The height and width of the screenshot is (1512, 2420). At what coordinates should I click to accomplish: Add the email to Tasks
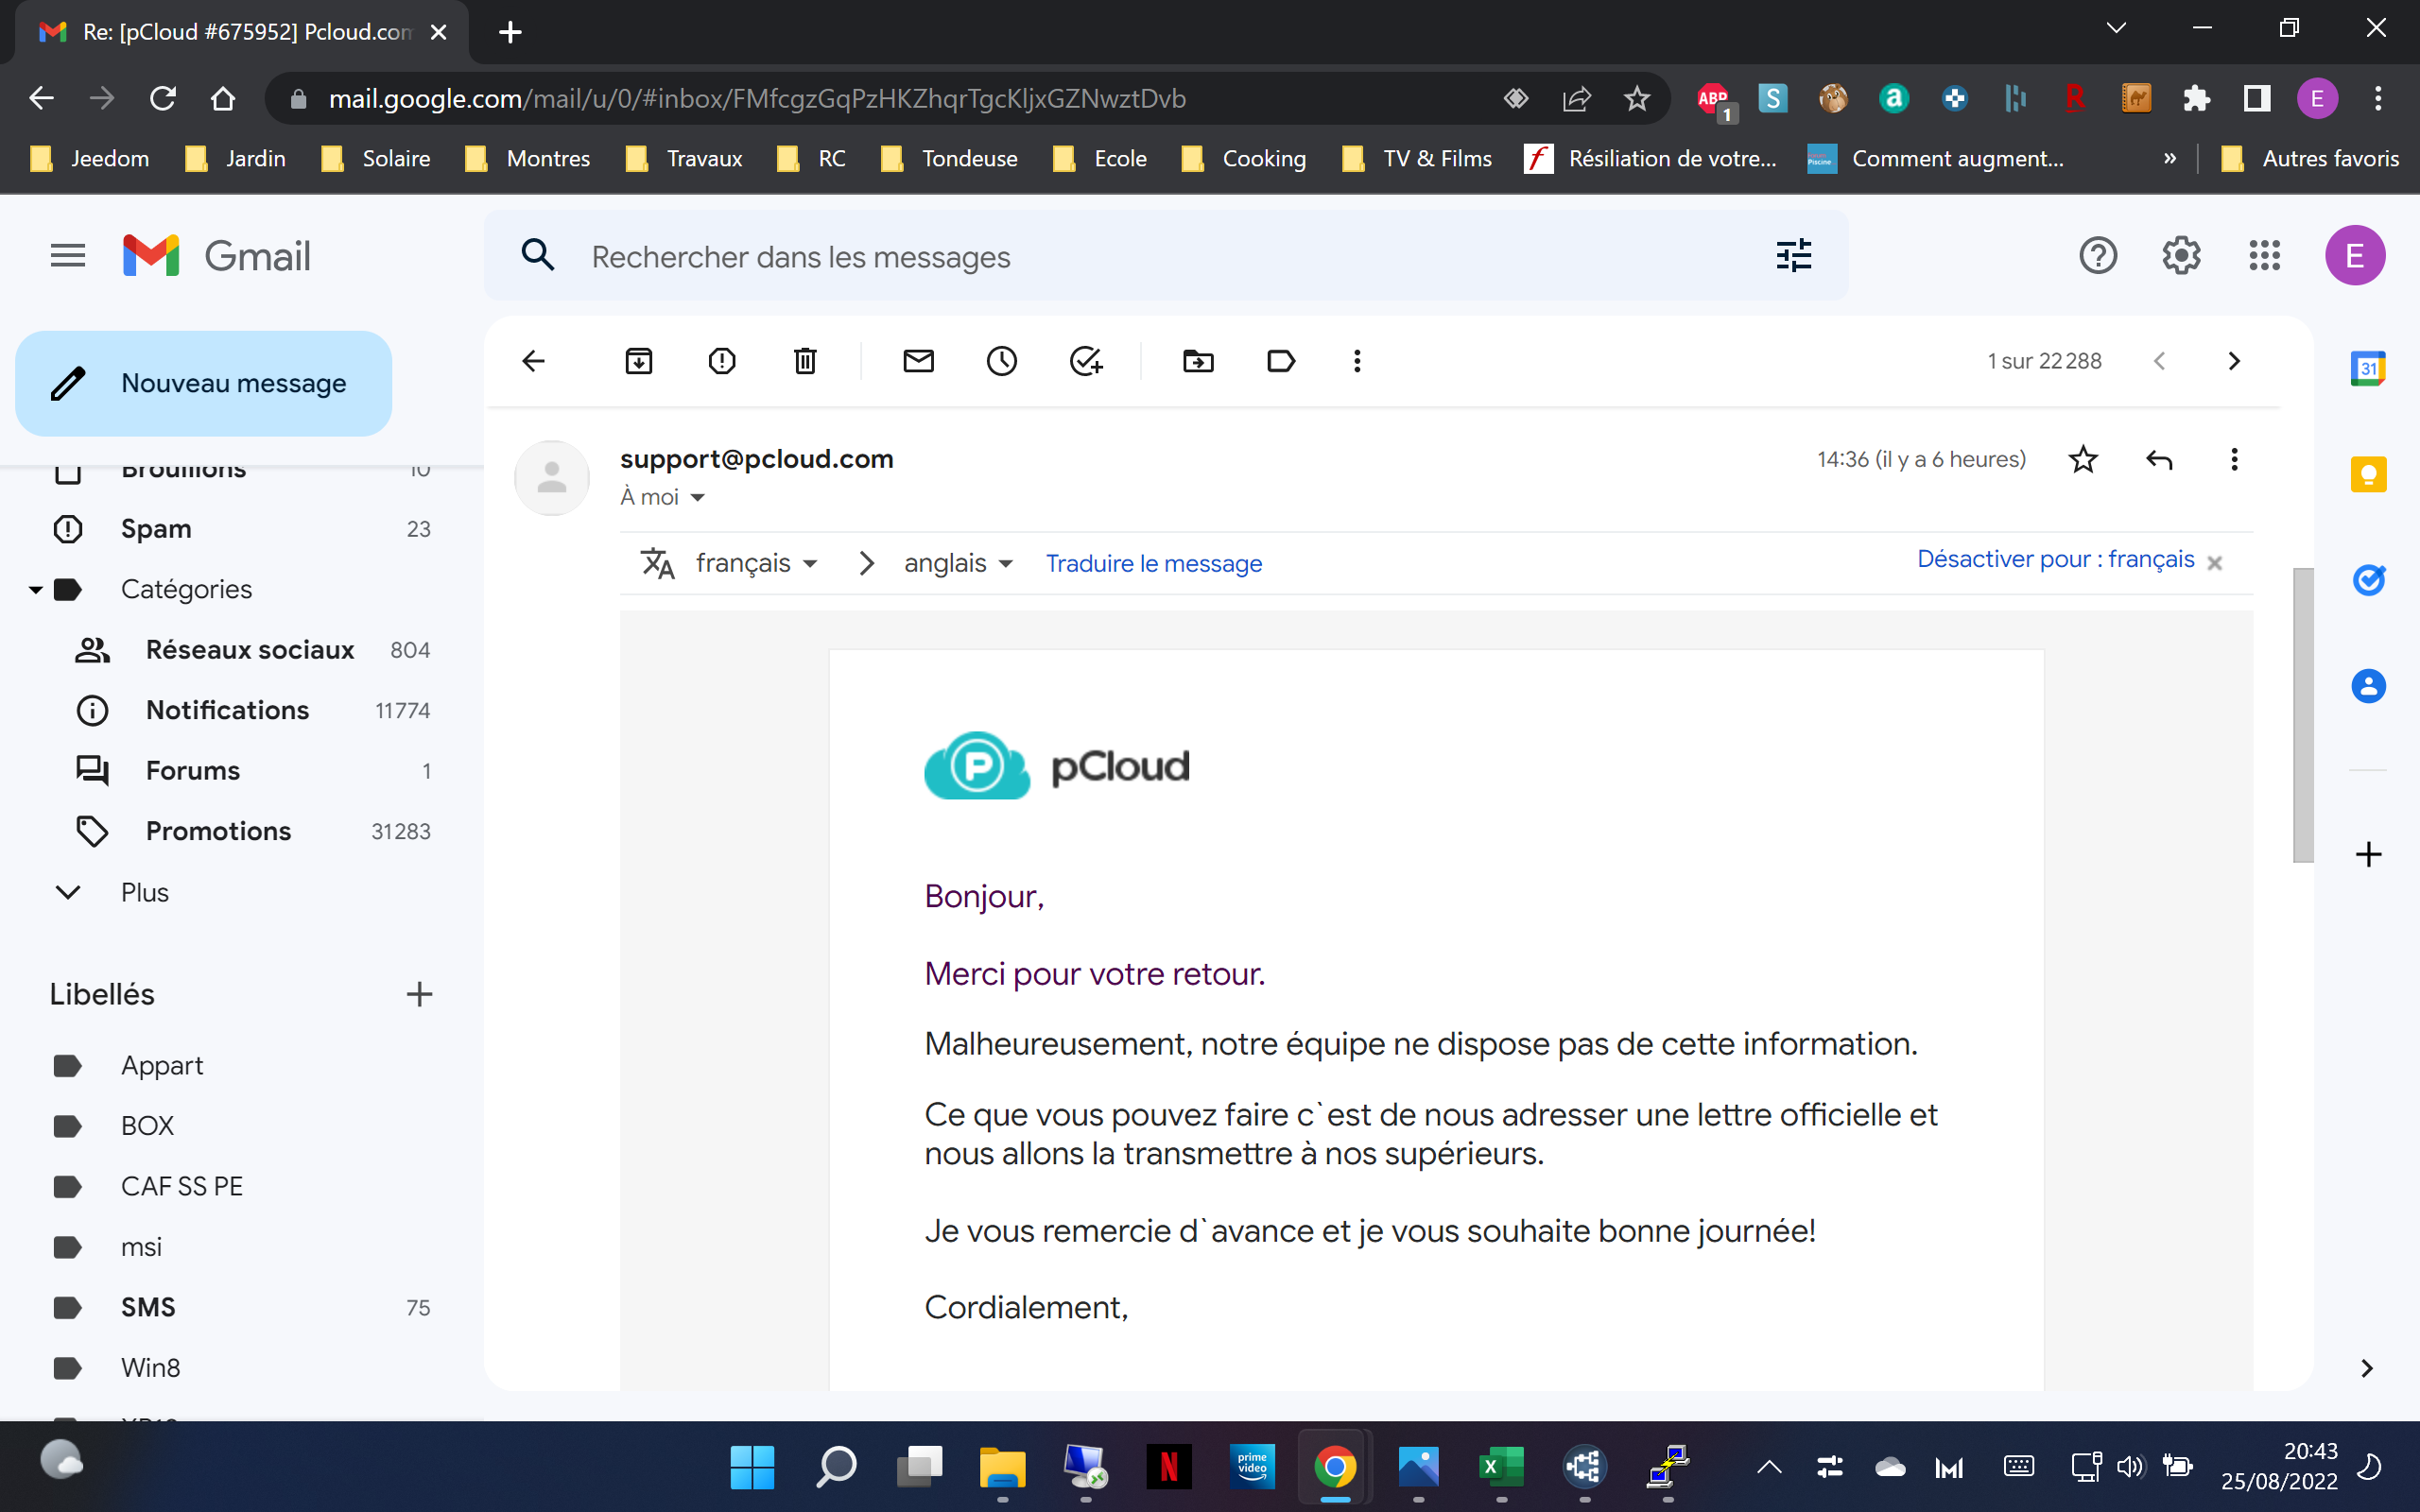coord(1085,361)
